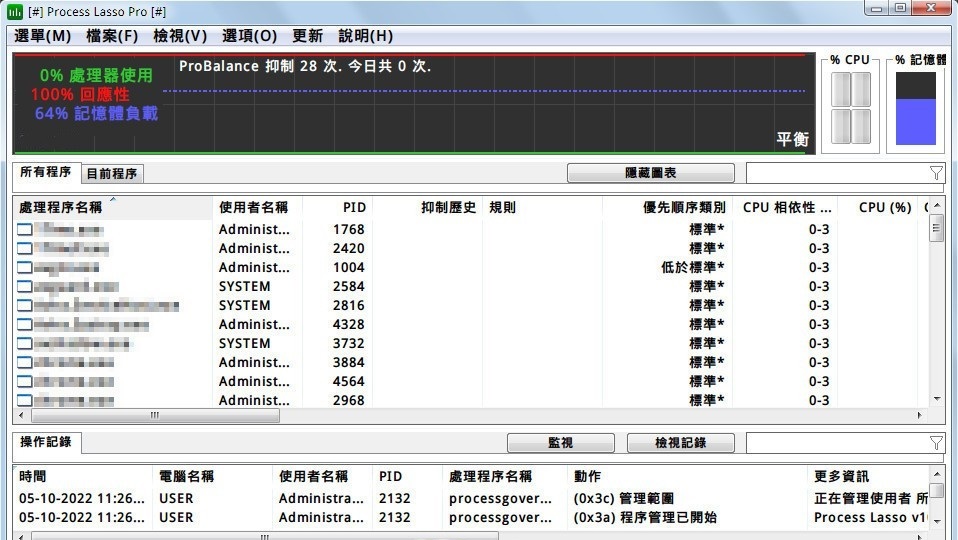This screenshot has height=540, width=958.
Task: Click the filter funnel icon in log panel
Action: click(936, 443)
